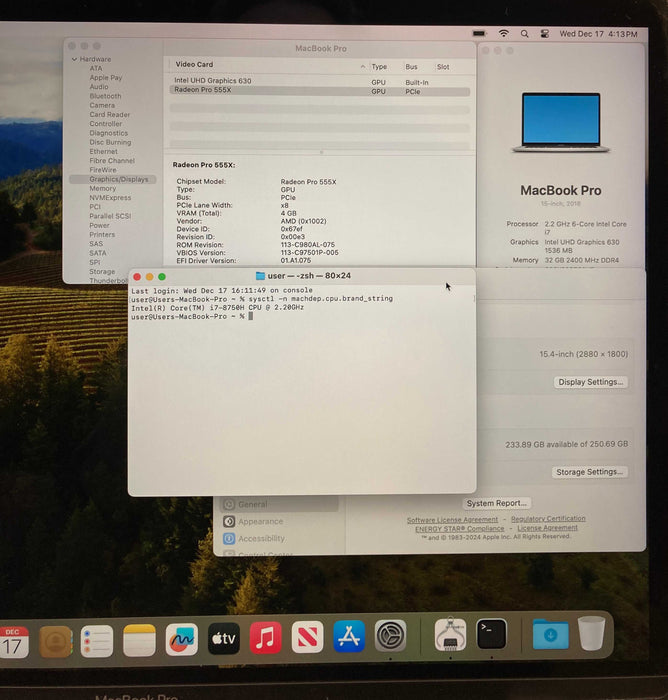Image resolution: width=668 pixels, height=700 pixels.
Task: Click the System Information Dock icon
Action: 450,634
